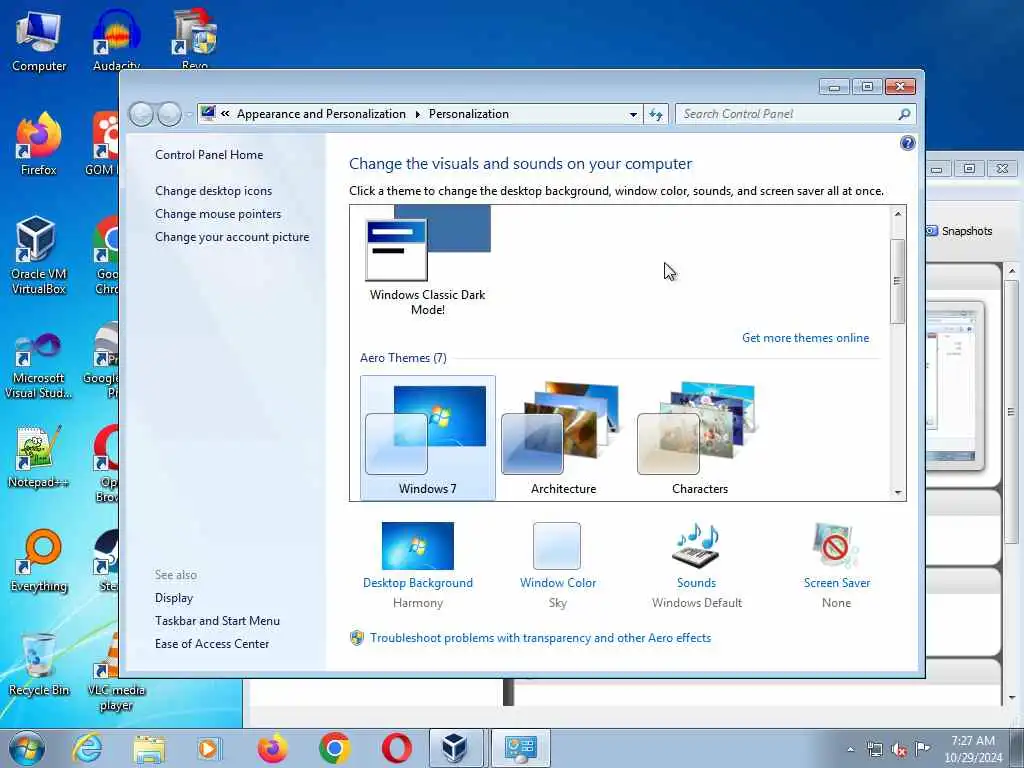
Task: Open Windows Explorer folder from taskbar
Action: tap(149, 748)
